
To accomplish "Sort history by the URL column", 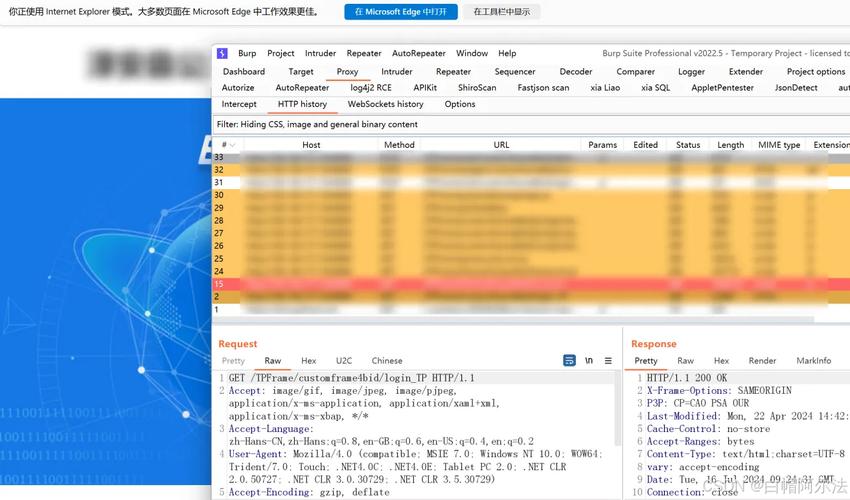I will pyautogui.click(x=501, y=145).
